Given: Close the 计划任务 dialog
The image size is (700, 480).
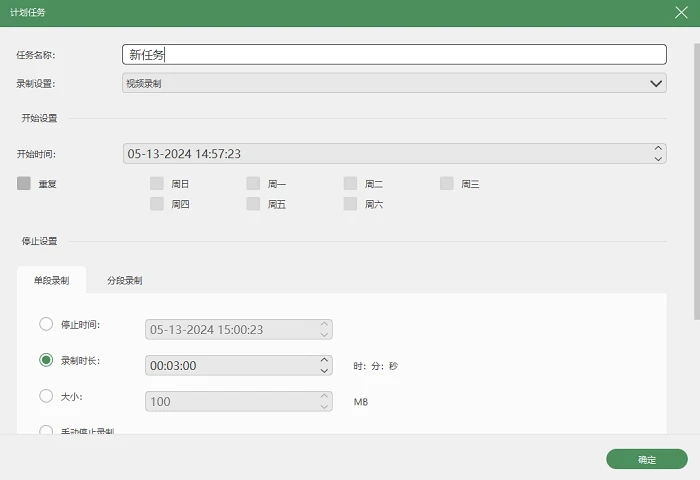Looking at the screenshot, I should point(681,13).
